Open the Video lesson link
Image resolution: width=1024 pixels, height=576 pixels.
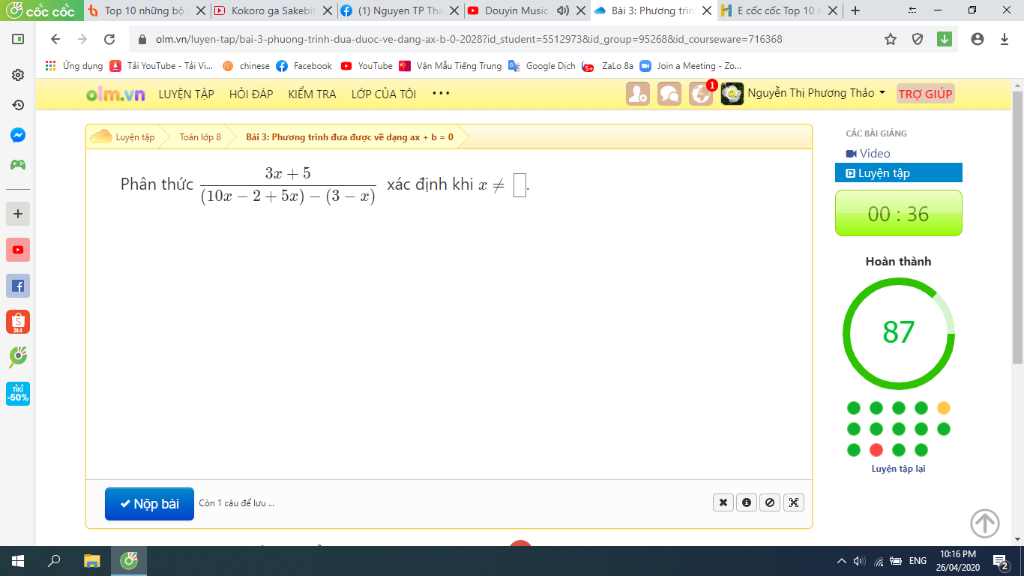click(868, 153)
